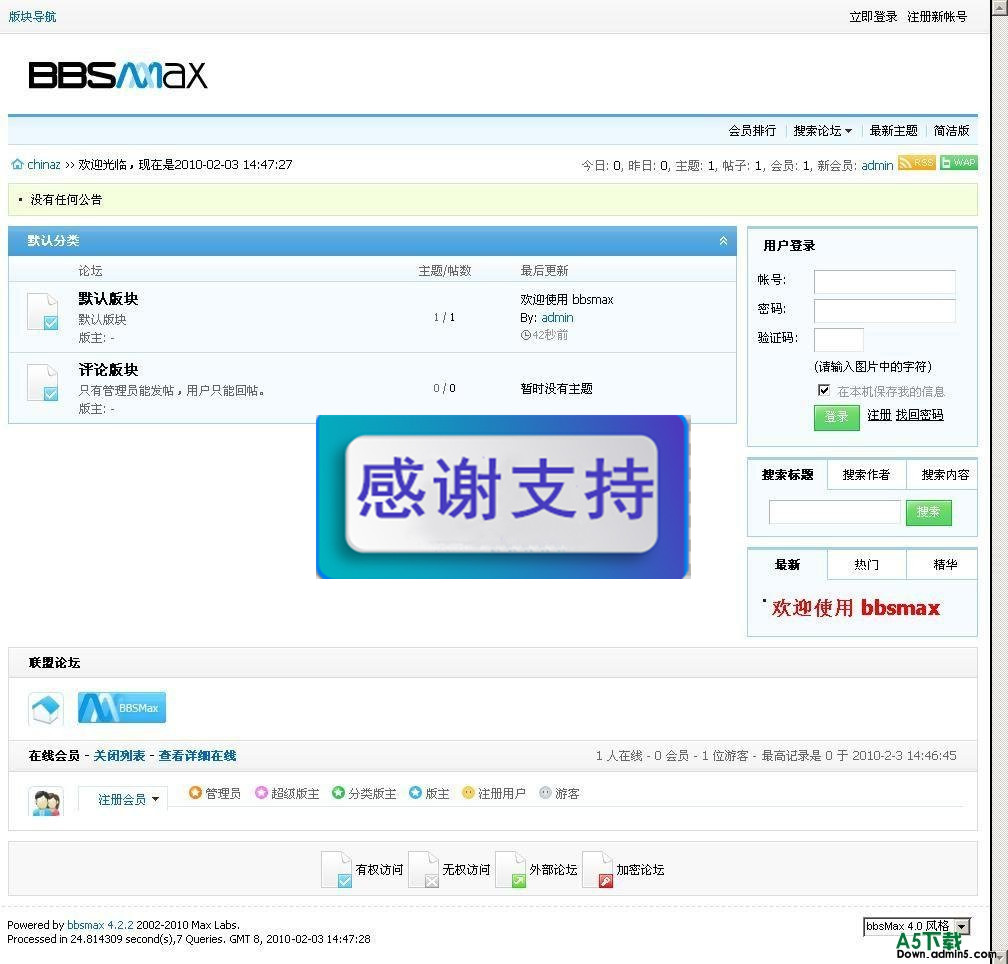Open admin profile after 新会员

tap(877, 166)
